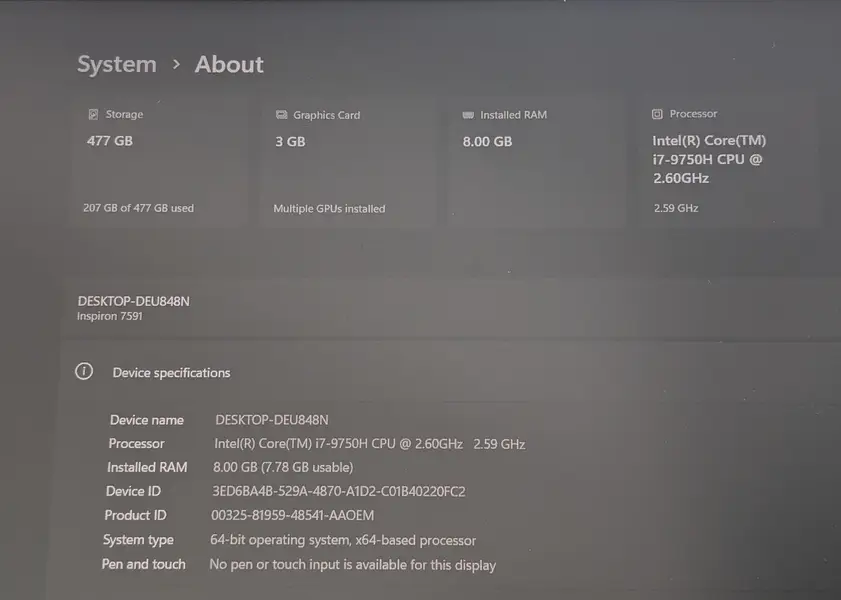The image size is (841, 600).
Task: Click the Device specifications info icon
Action: [x=85, y=372]
